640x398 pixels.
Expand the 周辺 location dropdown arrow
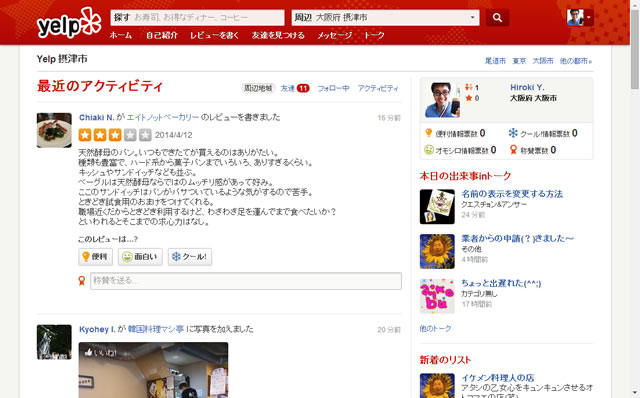(x=472, y=18)
